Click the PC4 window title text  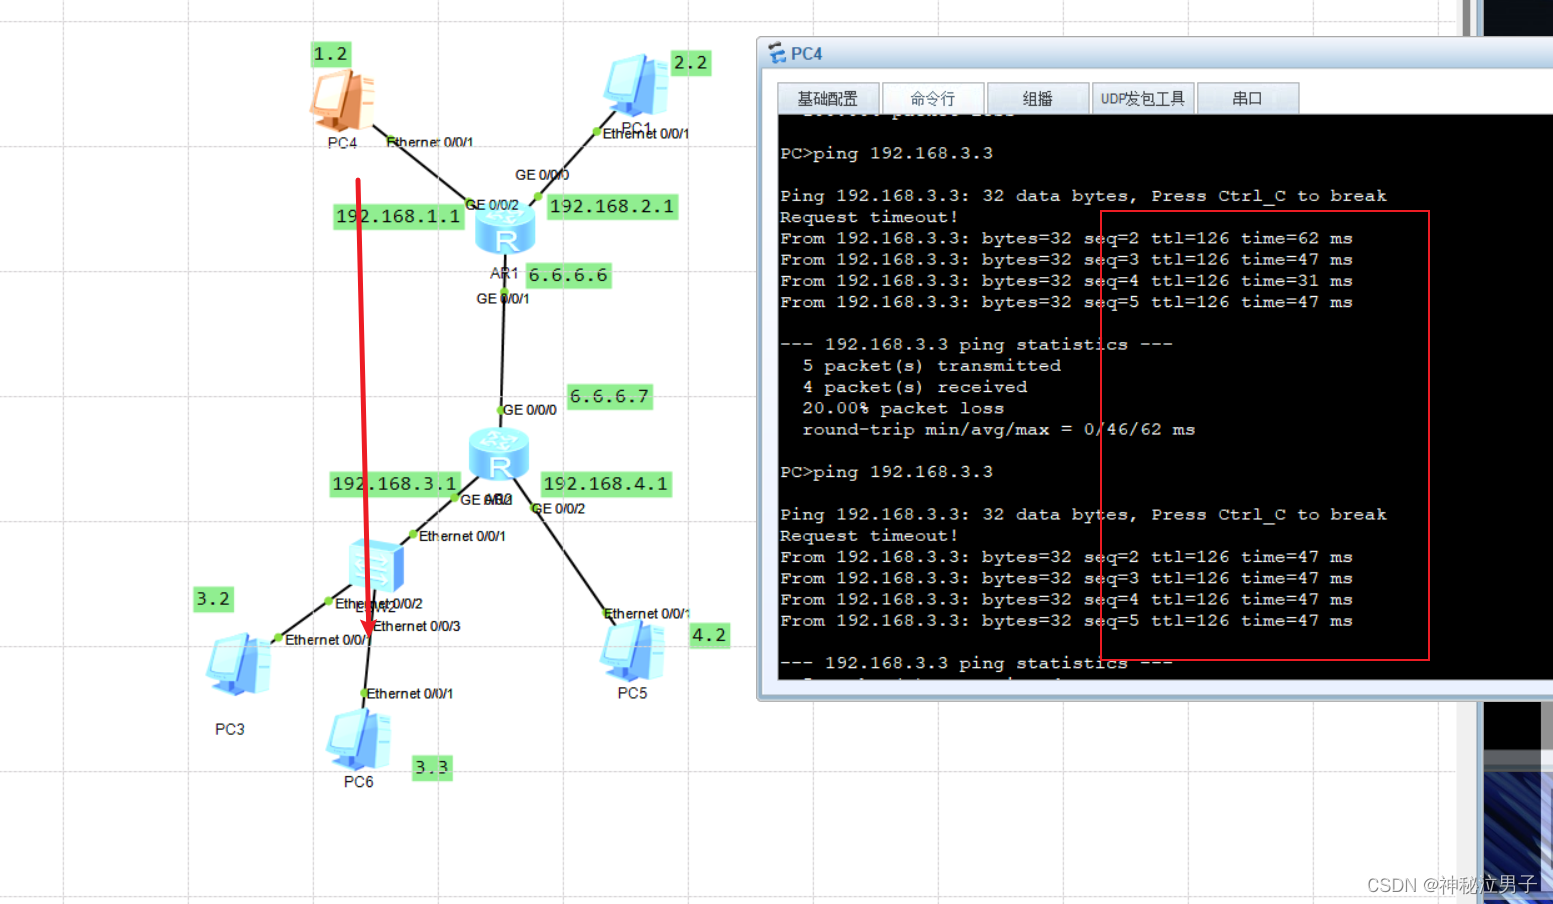(806, 54)
